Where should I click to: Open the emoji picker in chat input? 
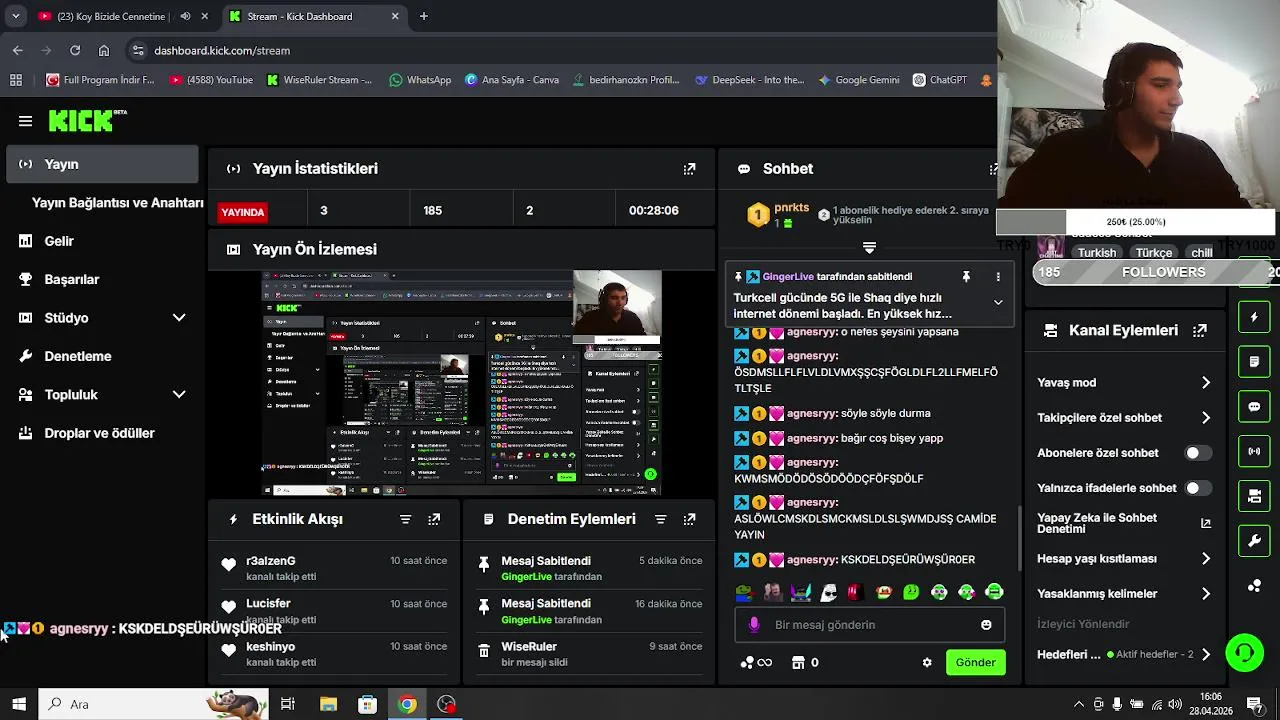986,625
